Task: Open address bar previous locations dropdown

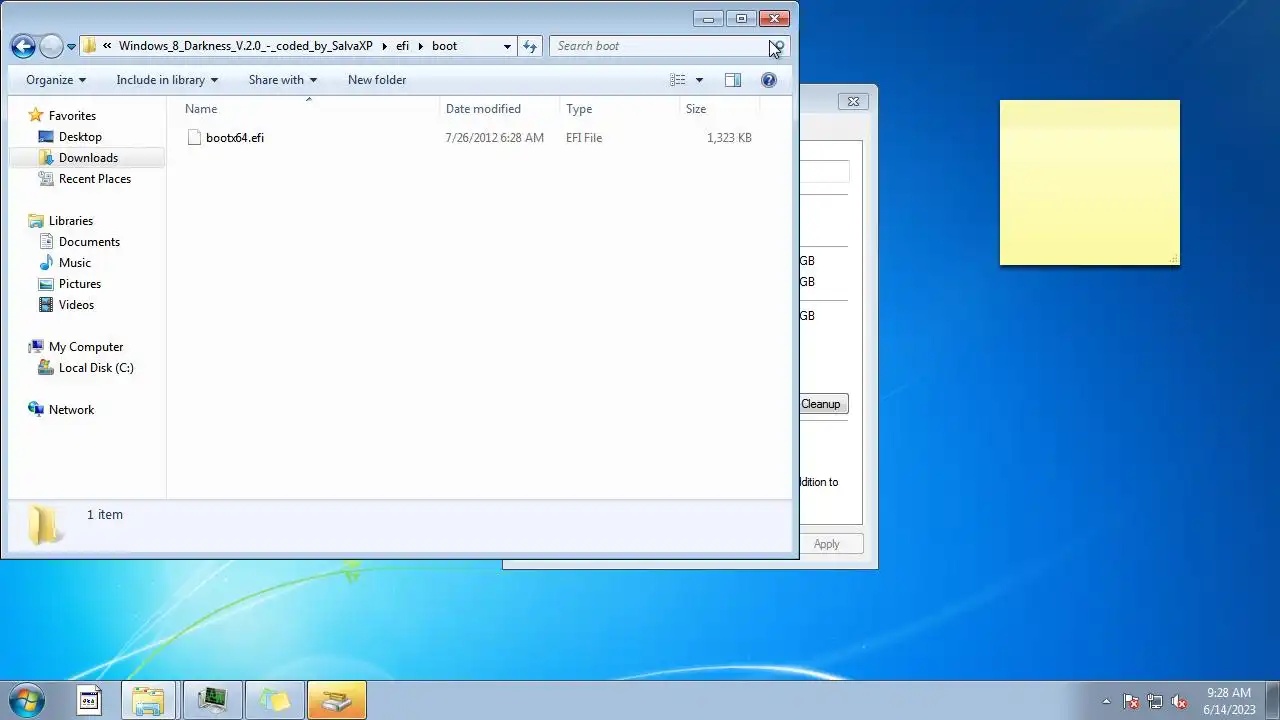Action: [507, 46]
